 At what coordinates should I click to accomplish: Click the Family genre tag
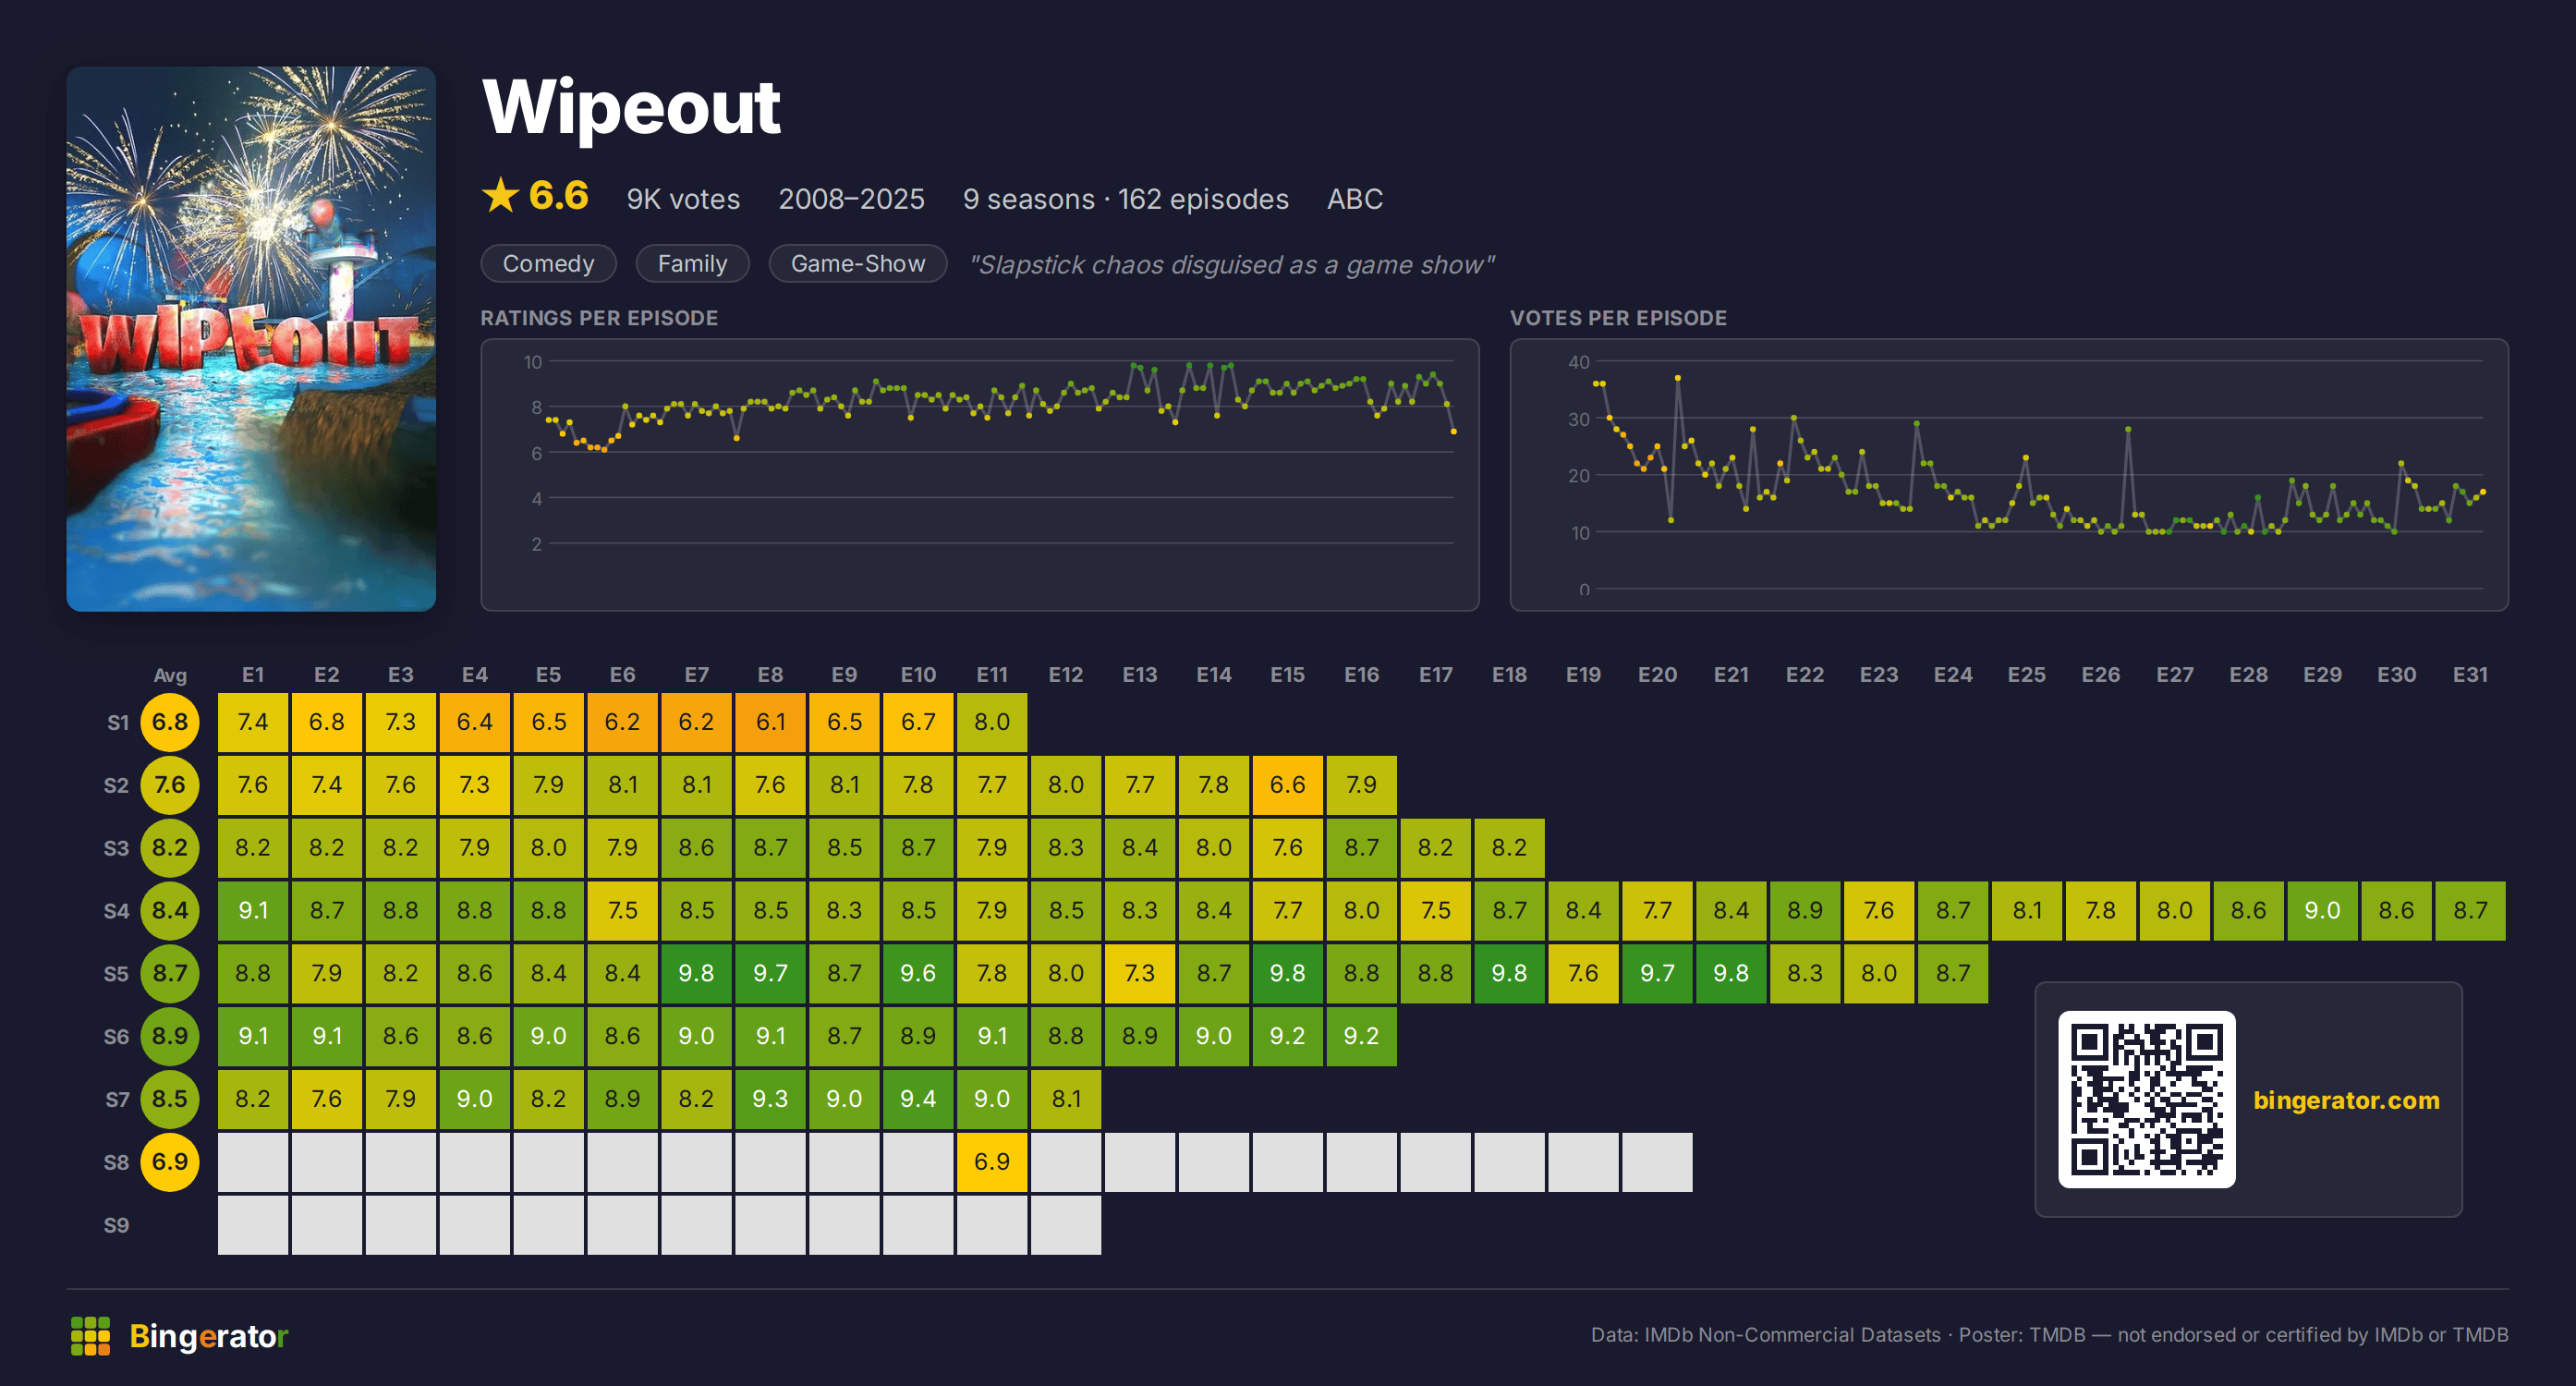pyautogui.click(x=692, y=264)
